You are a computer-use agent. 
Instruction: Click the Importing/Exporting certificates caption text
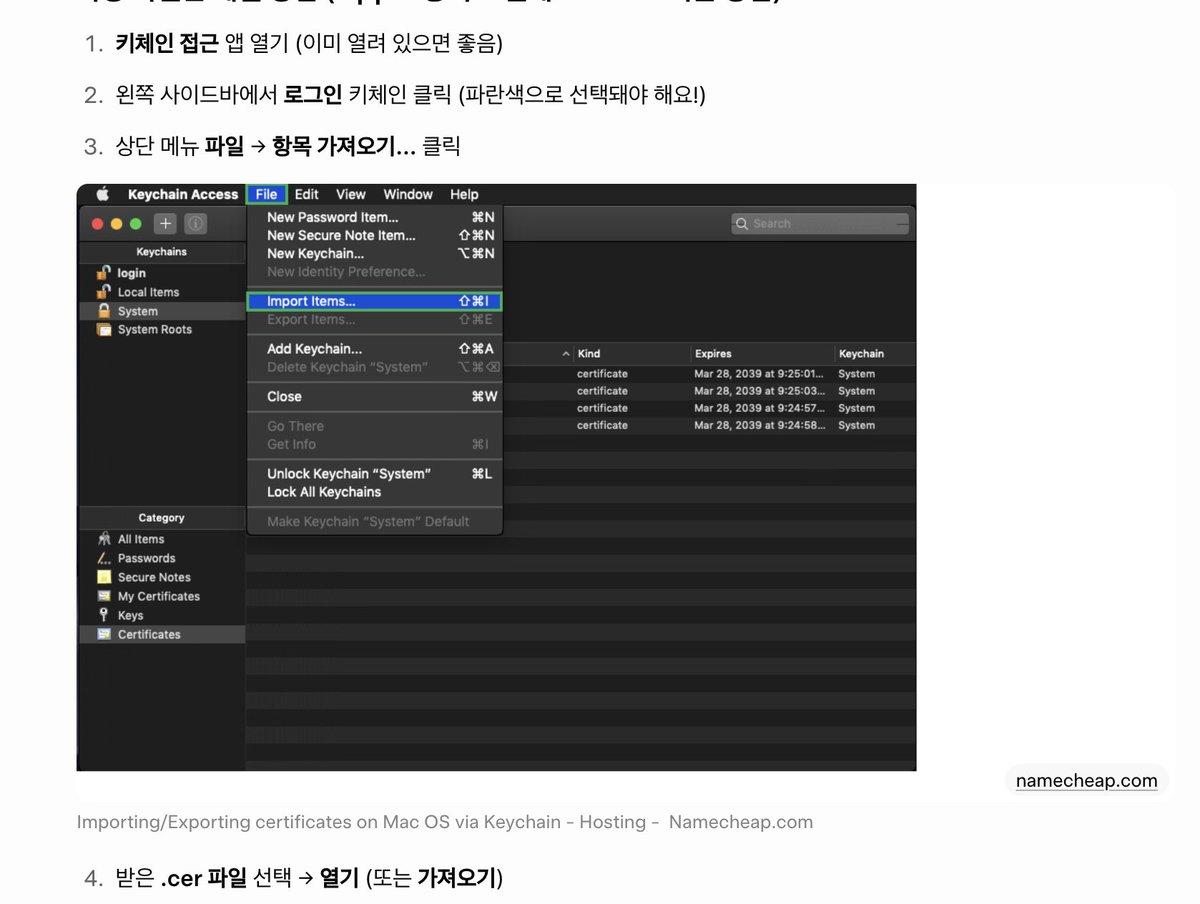445,822
